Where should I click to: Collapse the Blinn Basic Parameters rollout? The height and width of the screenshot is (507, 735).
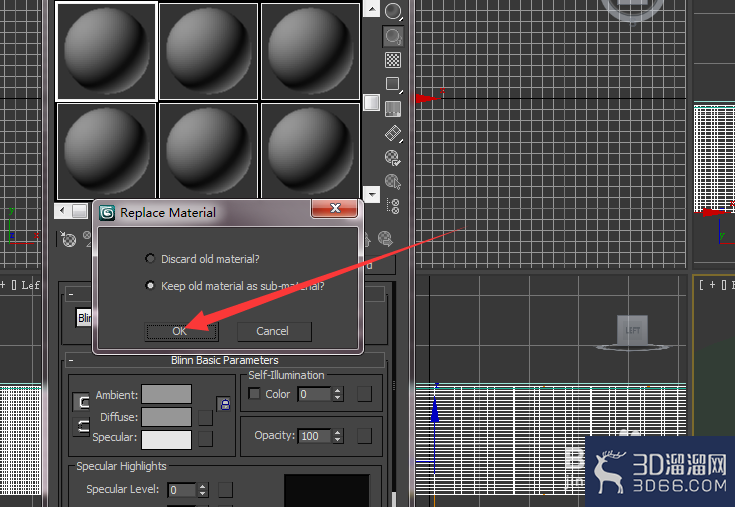(x=71, y=360)
